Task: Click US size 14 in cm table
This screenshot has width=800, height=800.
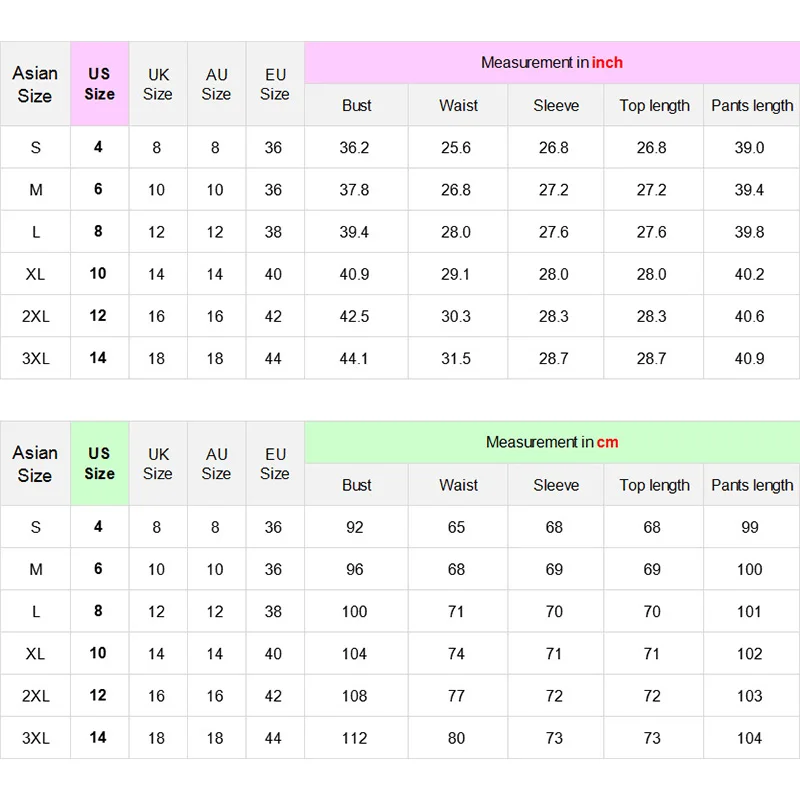Action: [x=98, y=737]
